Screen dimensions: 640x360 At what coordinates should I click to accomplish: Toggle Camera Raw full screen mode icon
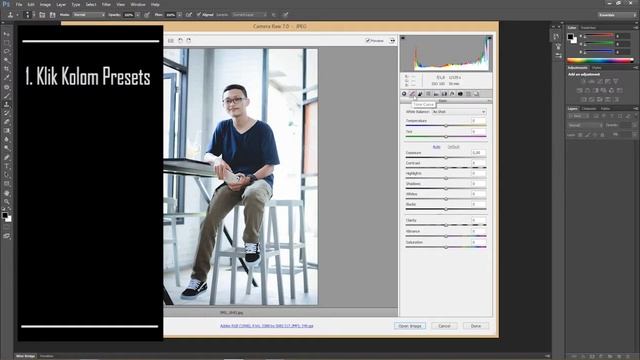pyautogui.click(x=392, y=40)
